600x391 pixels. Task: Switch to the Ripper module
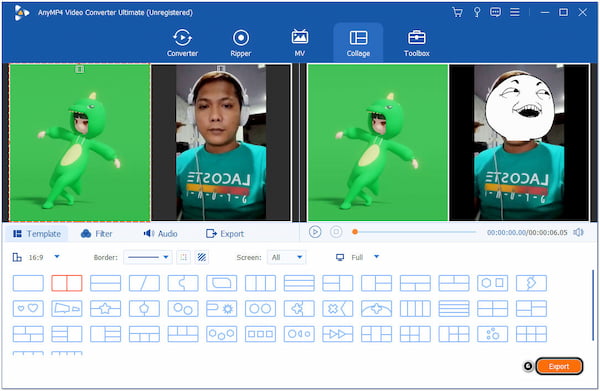pos(241,43)
